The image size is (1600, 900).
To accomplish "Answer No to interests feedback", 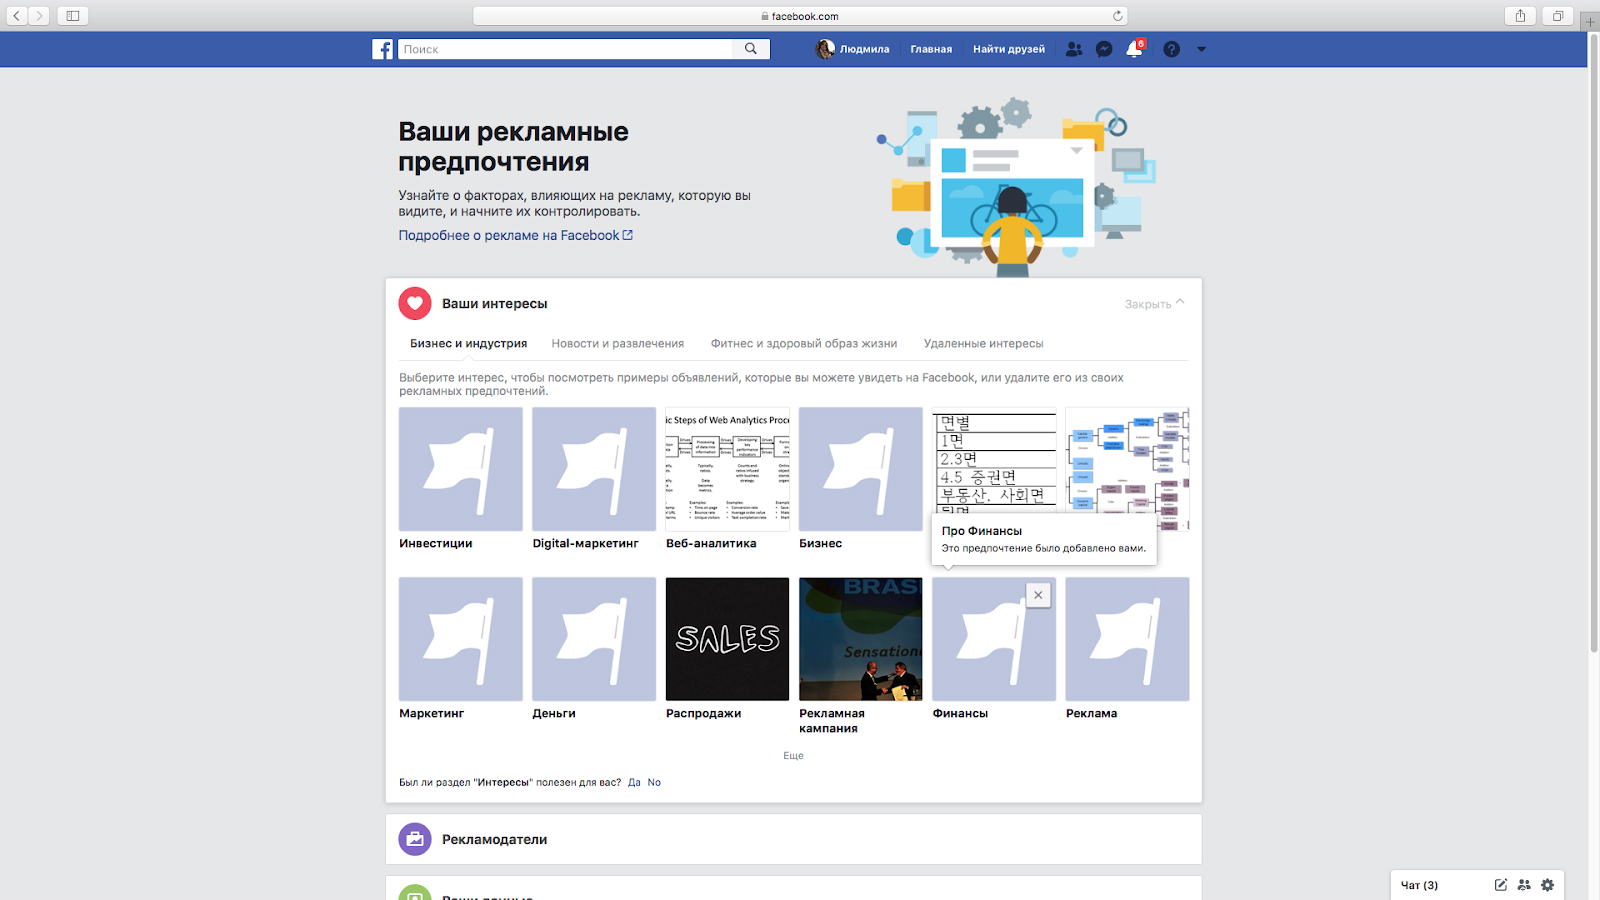I will 654,783.
